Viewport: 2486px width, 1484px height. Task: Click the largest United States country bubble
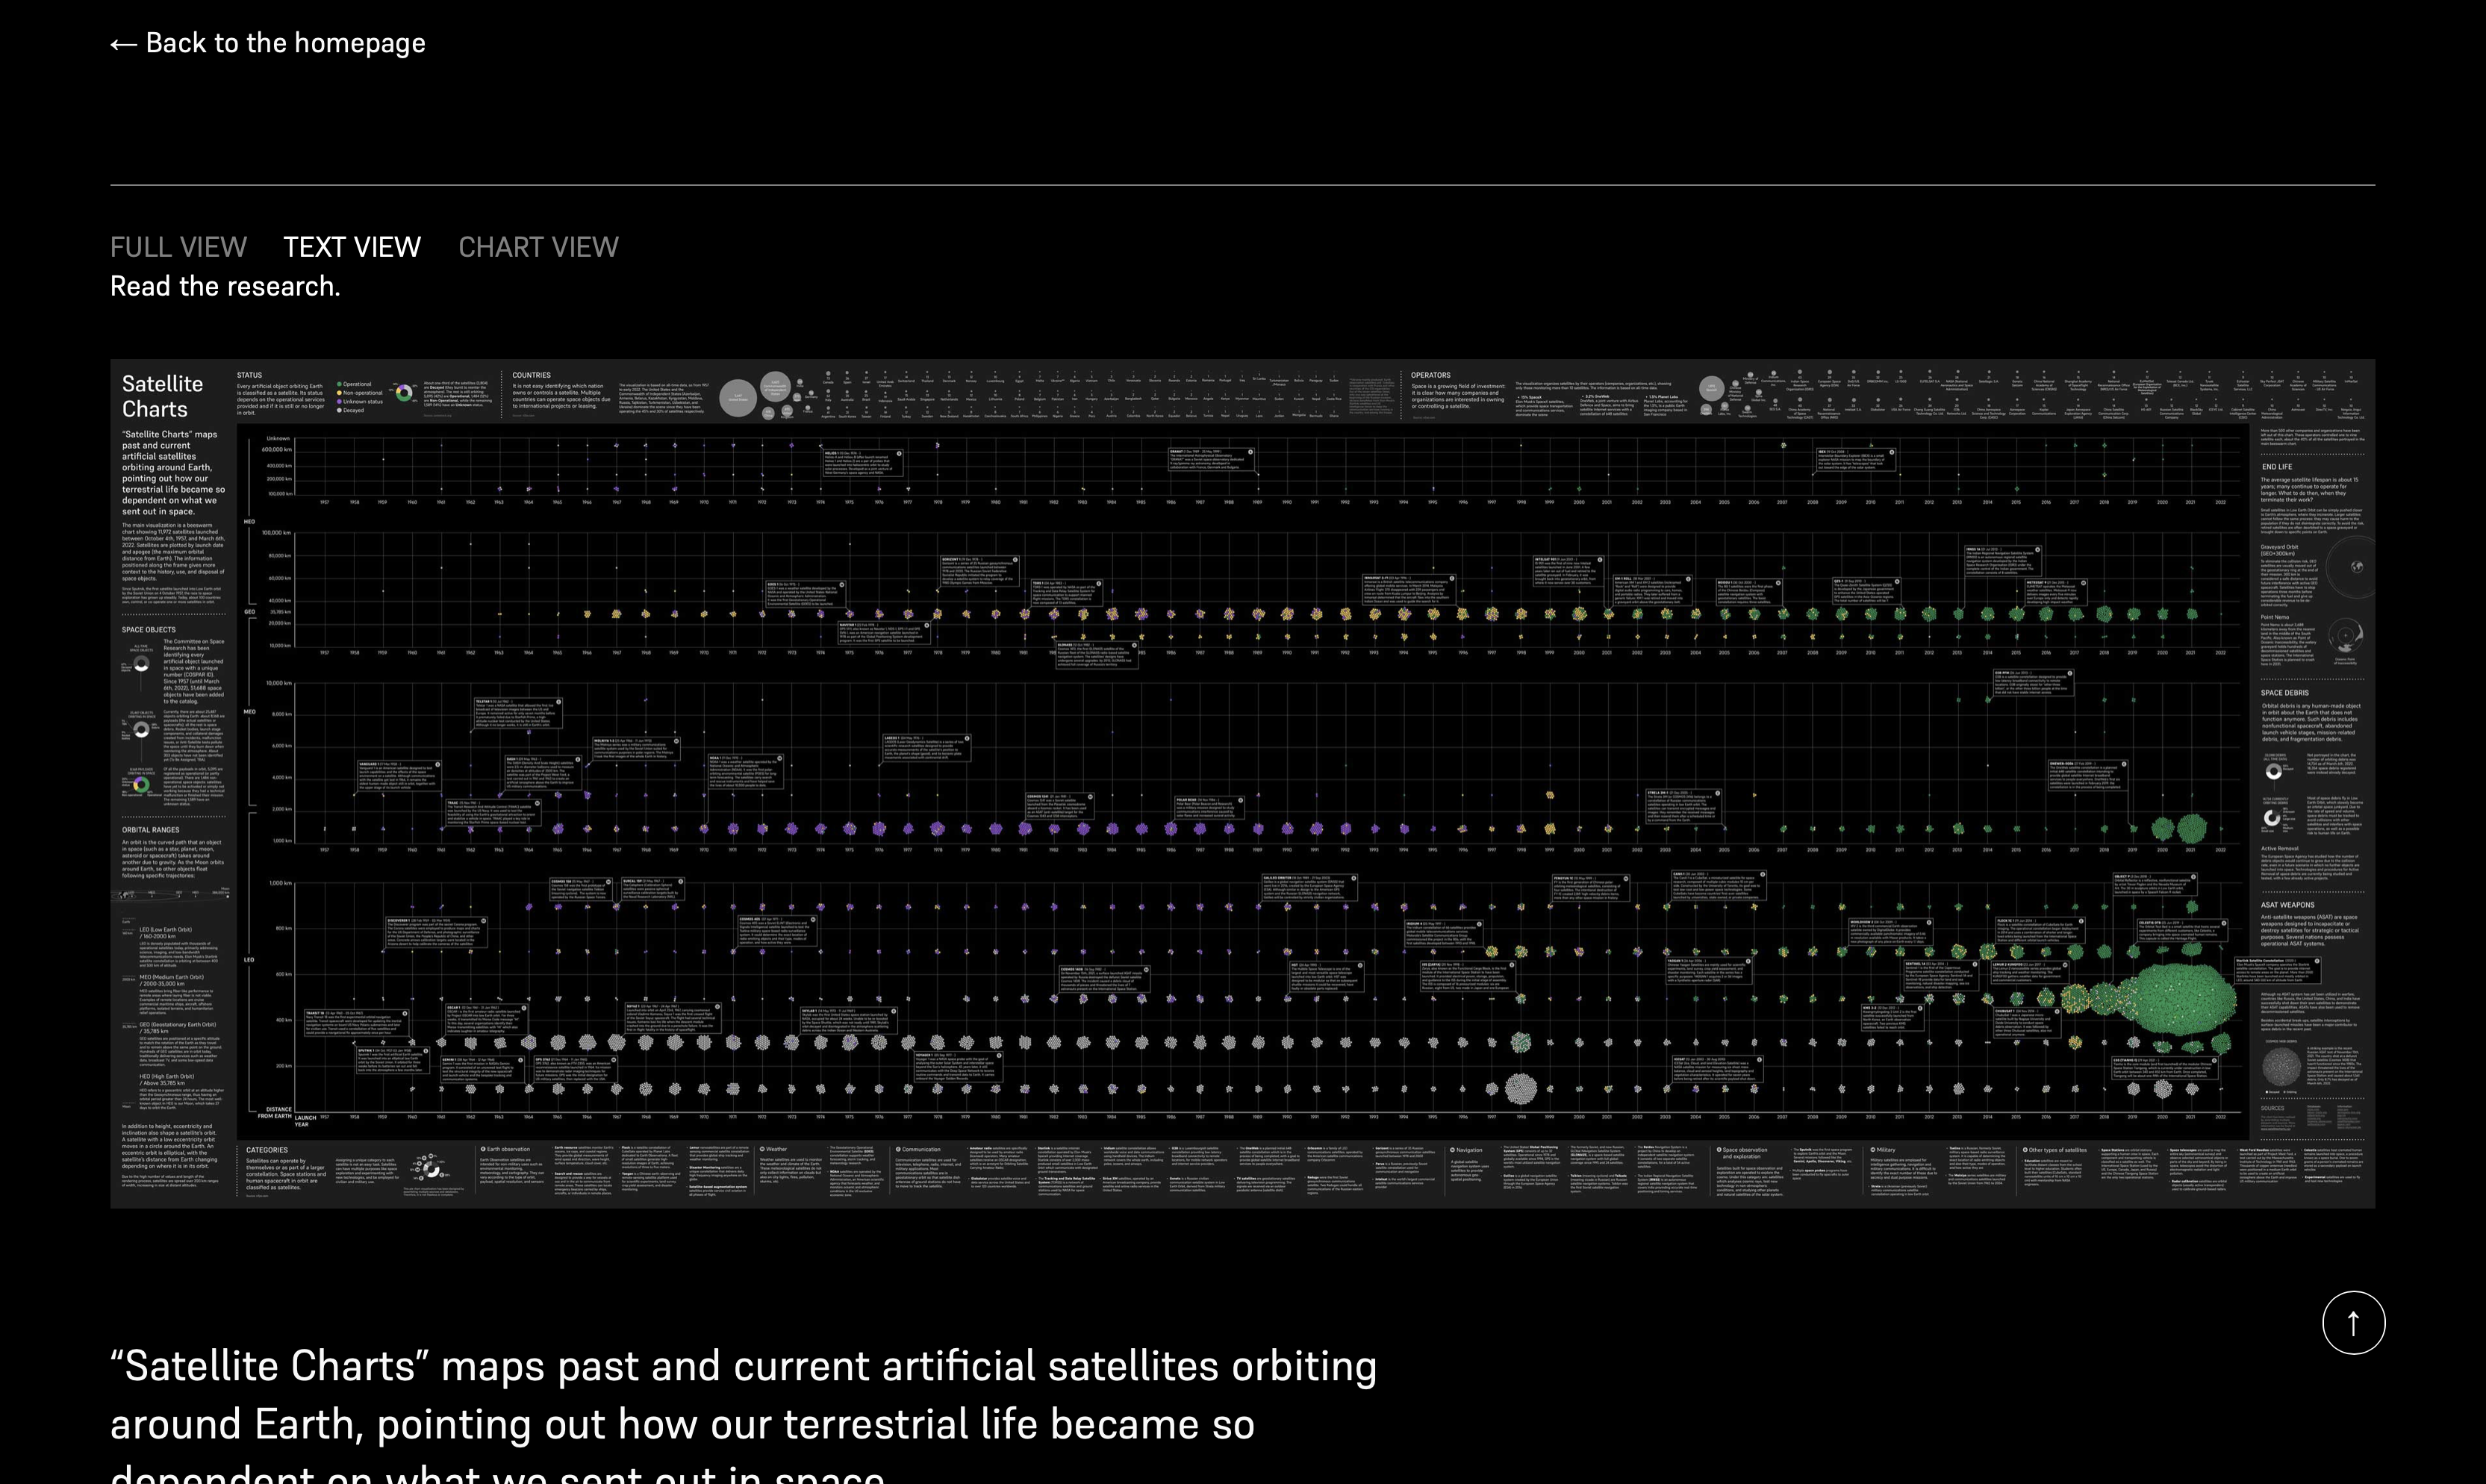pos(738,398)
